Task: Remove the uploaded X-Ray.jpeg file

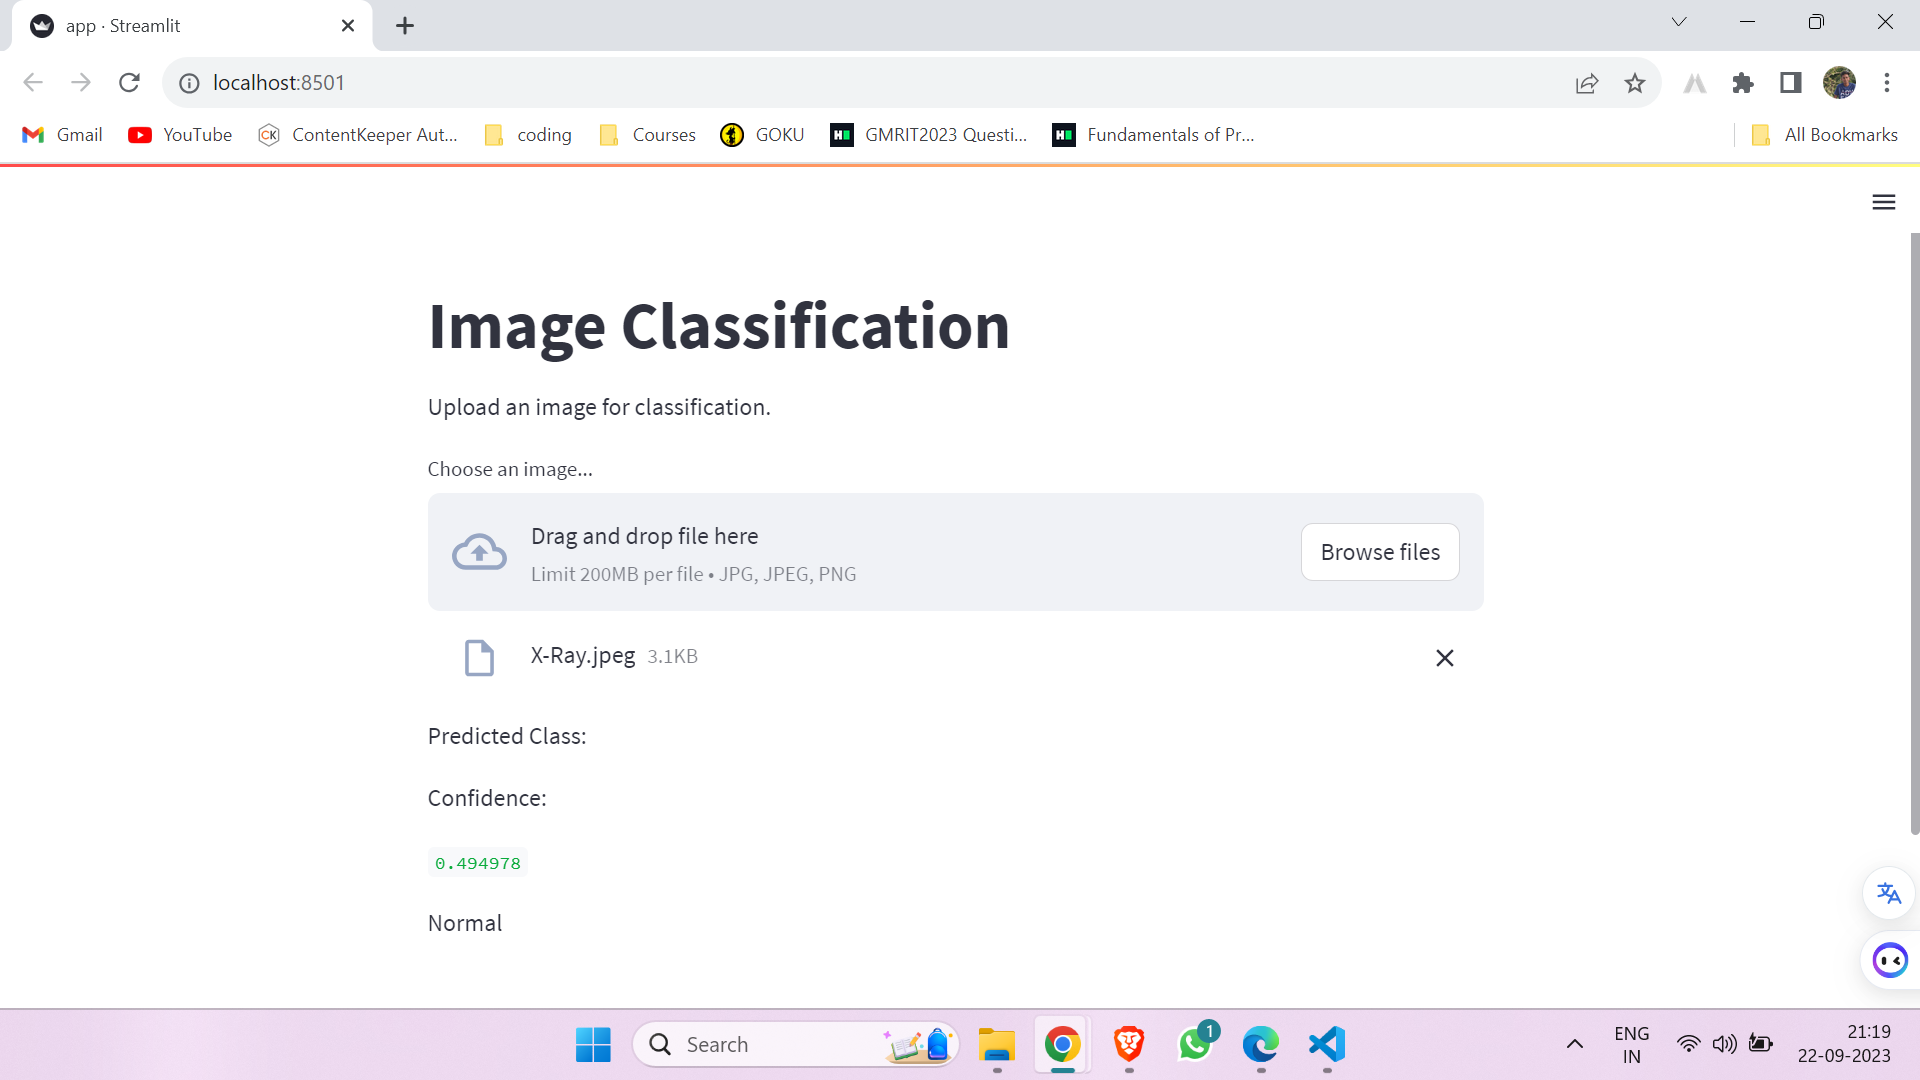Action: (x=1444, y=658)
